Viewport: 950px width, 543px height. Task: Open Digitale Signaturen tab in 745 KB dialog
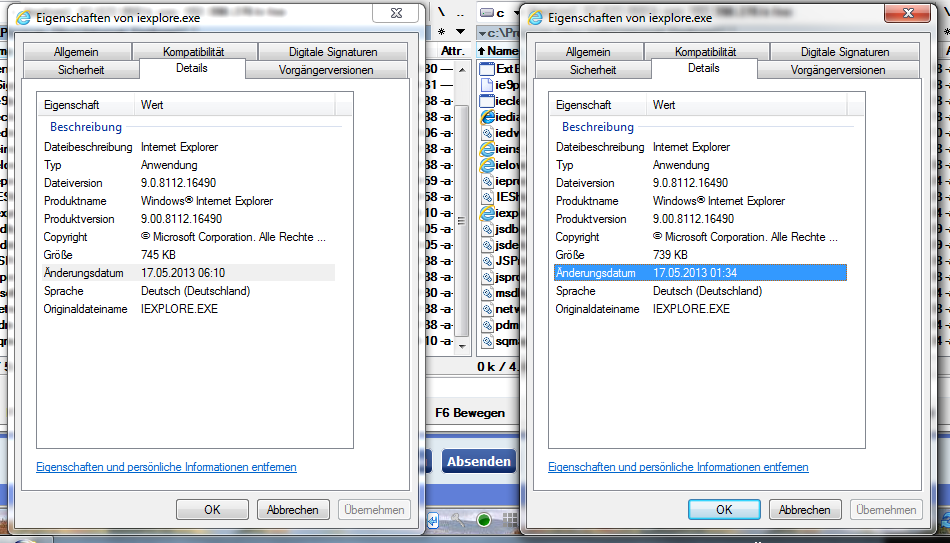333,52
